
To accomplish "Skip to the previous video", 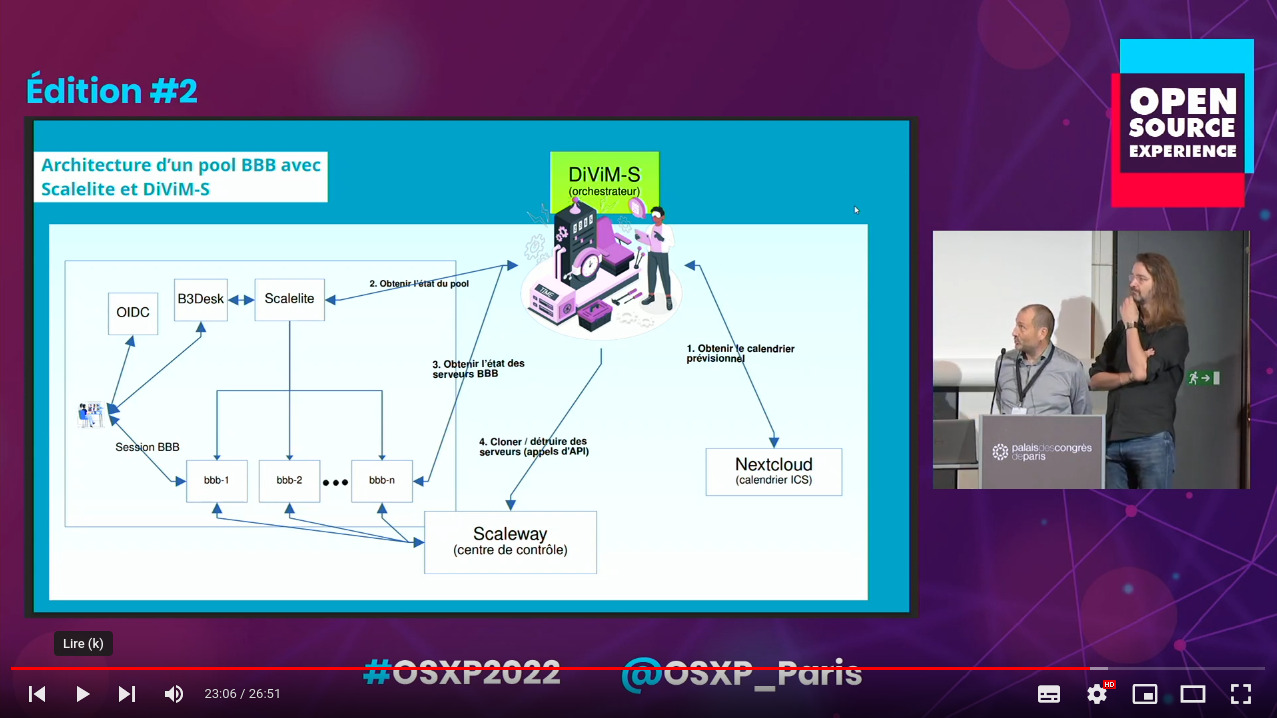I will pyautogui.click(x=37, y=694).
